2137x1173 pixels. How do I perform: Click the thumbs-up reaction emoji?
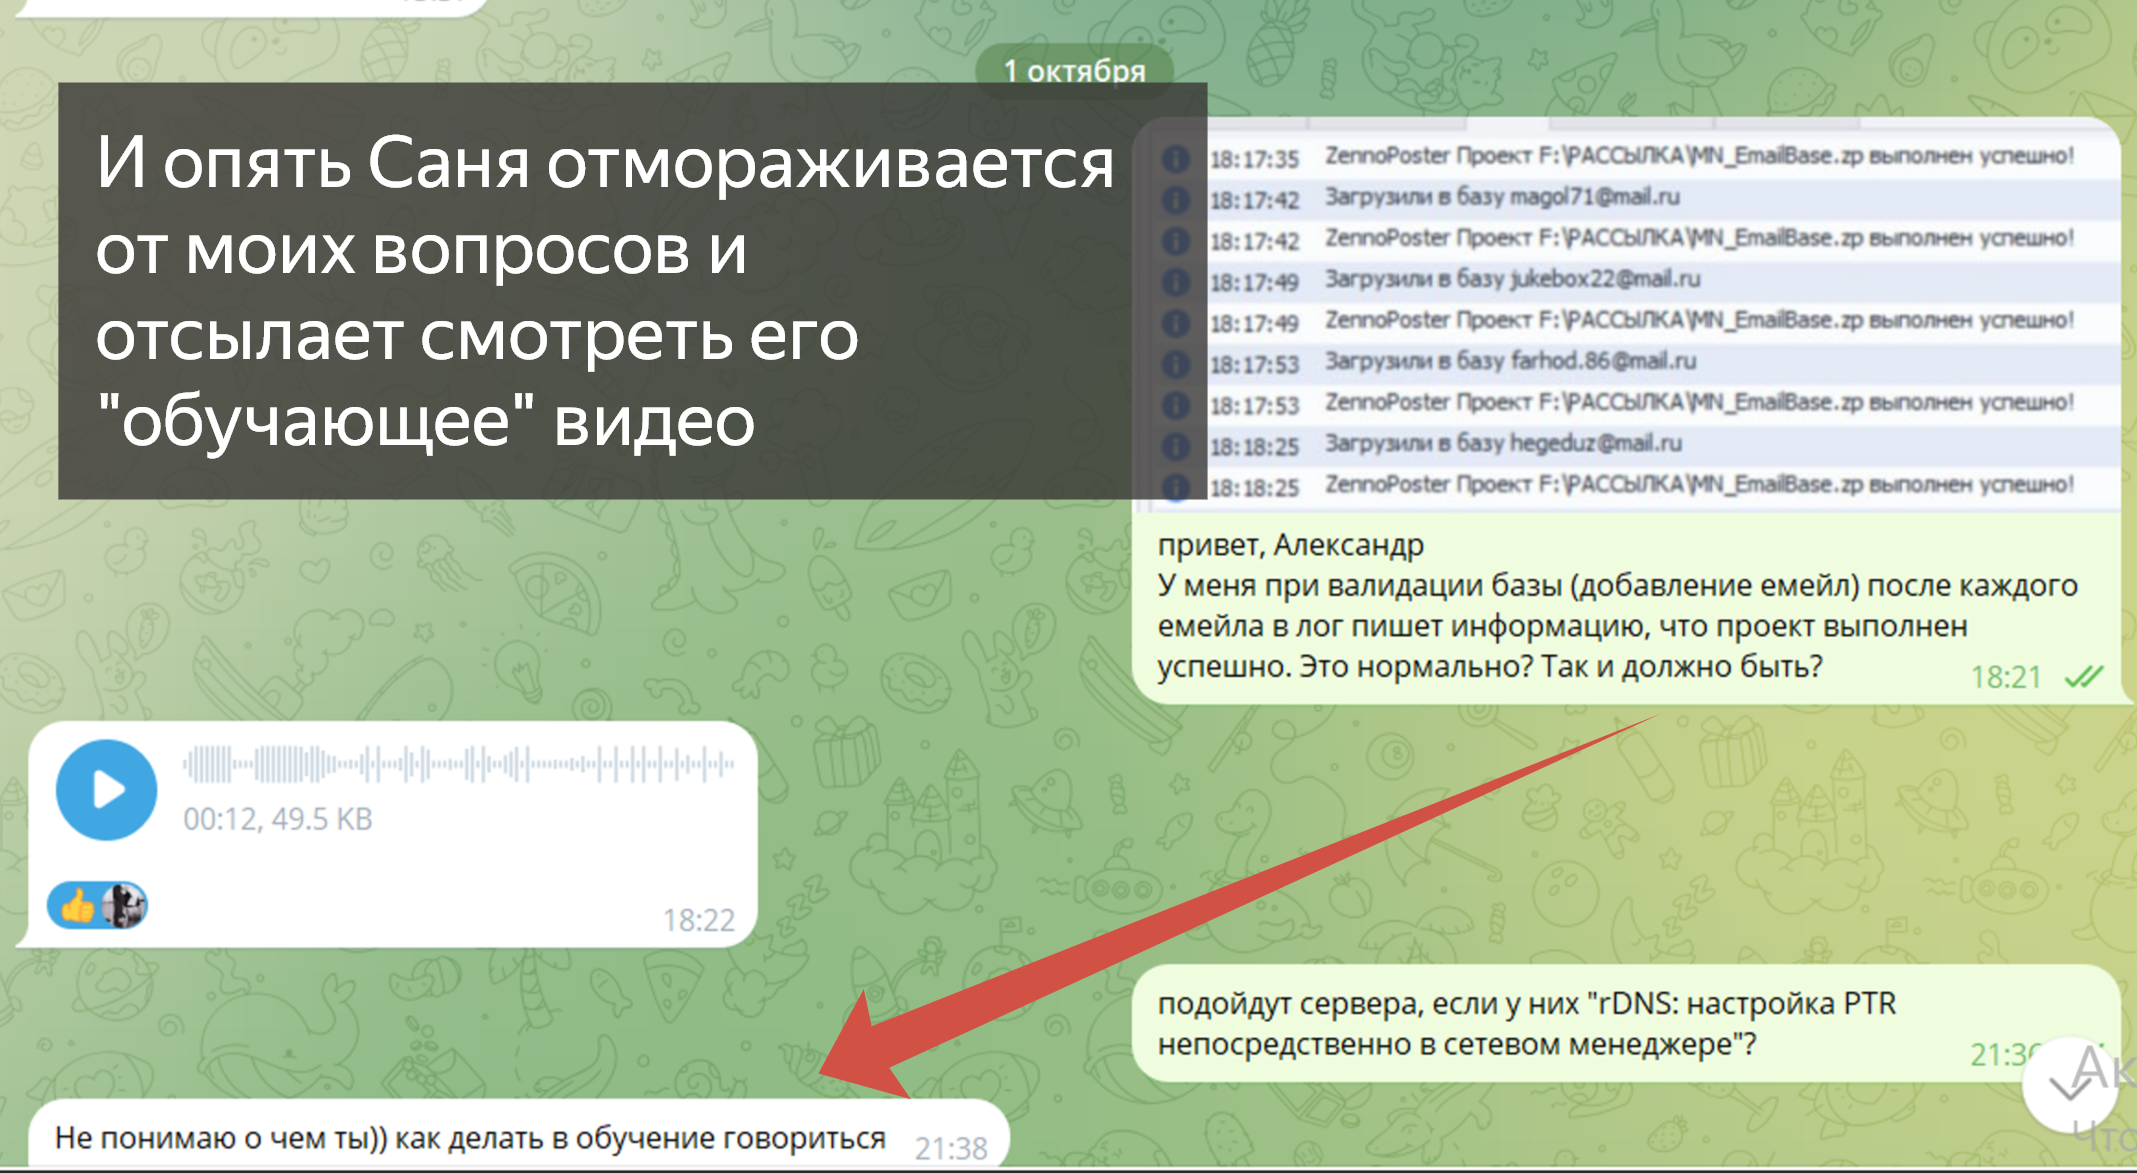point(77,906)
